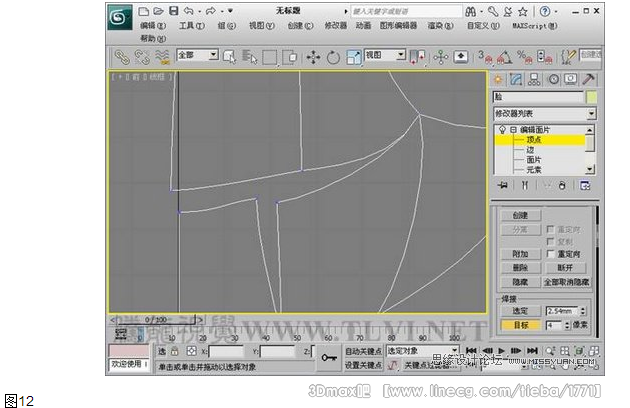Open the help question mark icon
Image resolution: width=630 pixels, height=408 pixels.
pyautogui.click(x=544, y=11)
